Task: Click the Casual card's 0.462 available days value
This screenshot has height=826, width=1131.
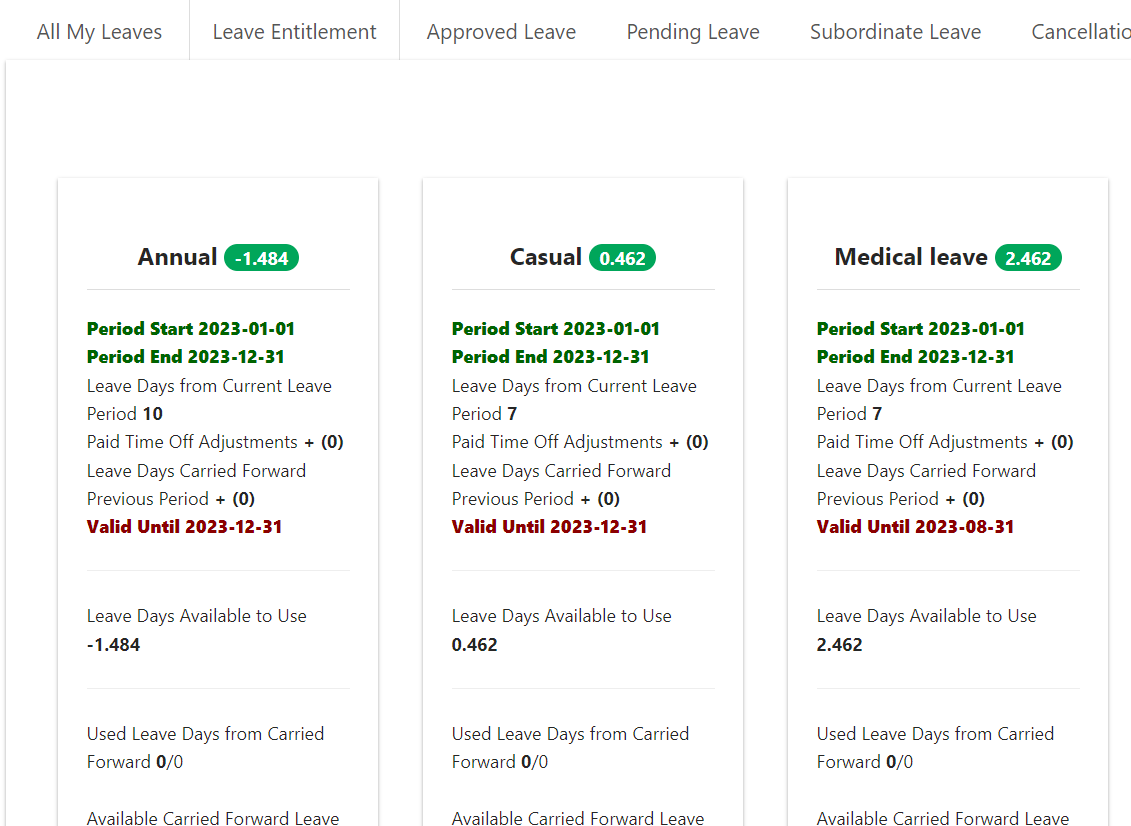Action: tap(474, 645)
